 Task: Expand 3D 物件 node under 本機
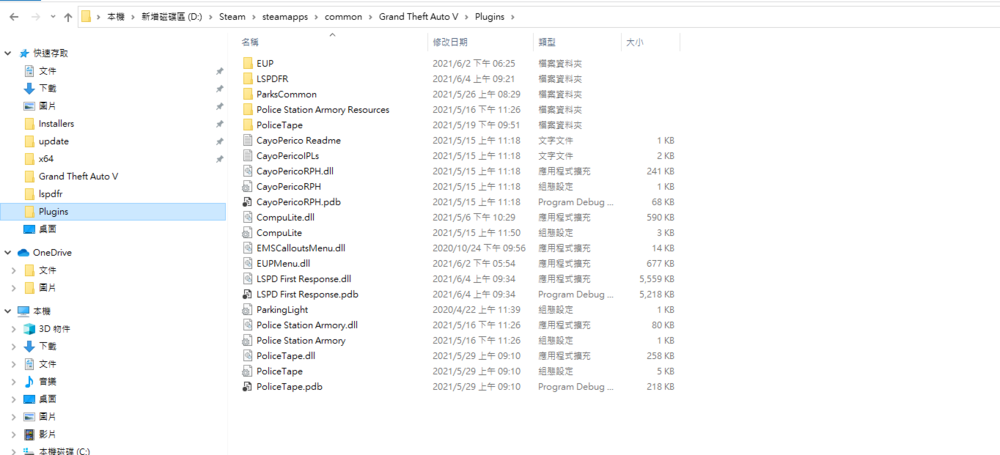click(x=14, y=329)
